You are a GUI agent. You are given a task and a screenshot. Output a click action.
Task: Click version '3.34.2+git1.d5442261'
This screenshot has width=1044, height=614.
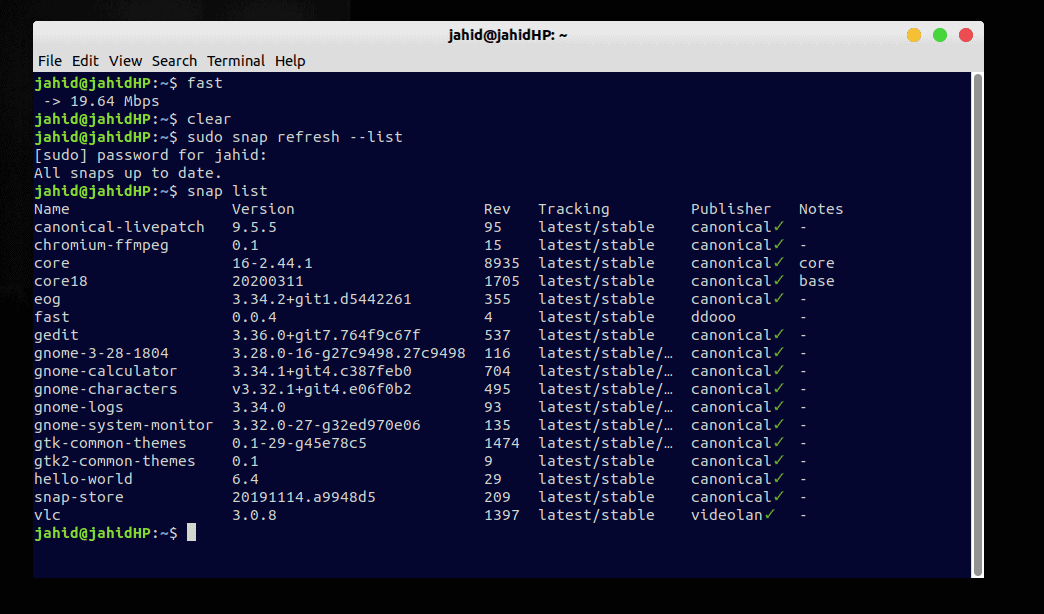point(322,299)
